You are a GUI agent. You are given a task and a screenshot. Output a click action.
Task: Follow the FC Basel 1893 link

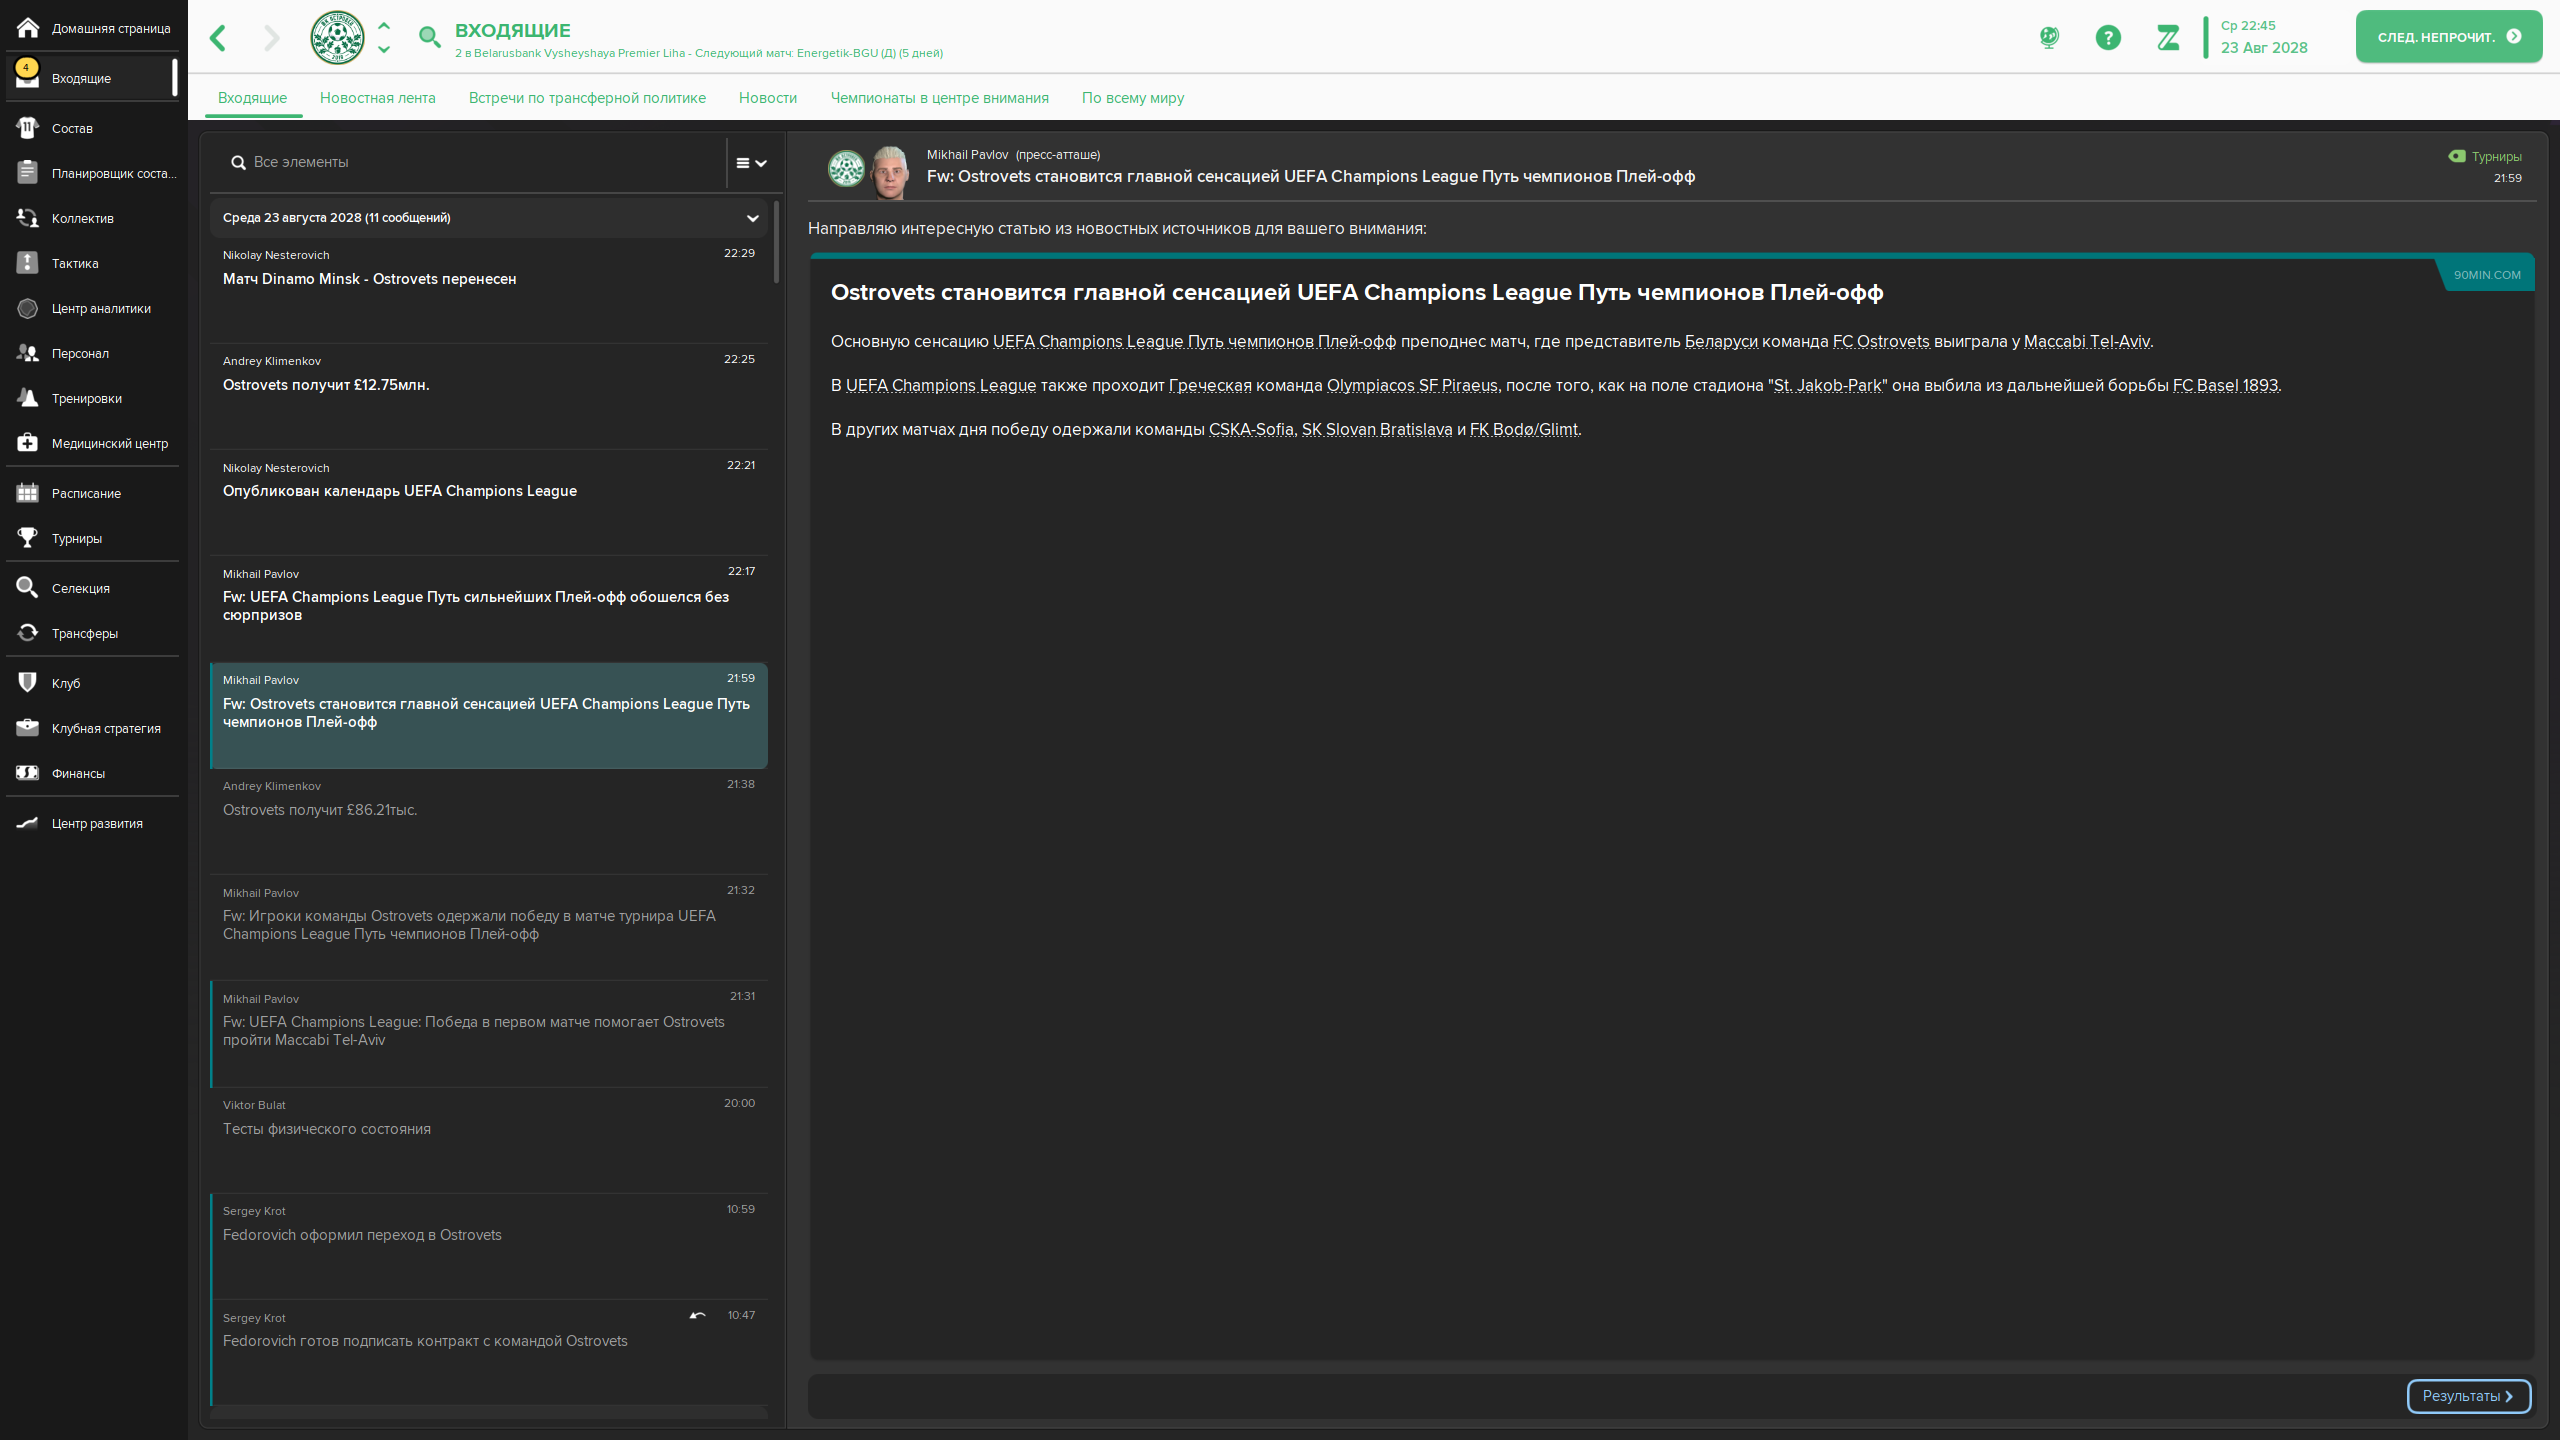(x=2225, y=386)
